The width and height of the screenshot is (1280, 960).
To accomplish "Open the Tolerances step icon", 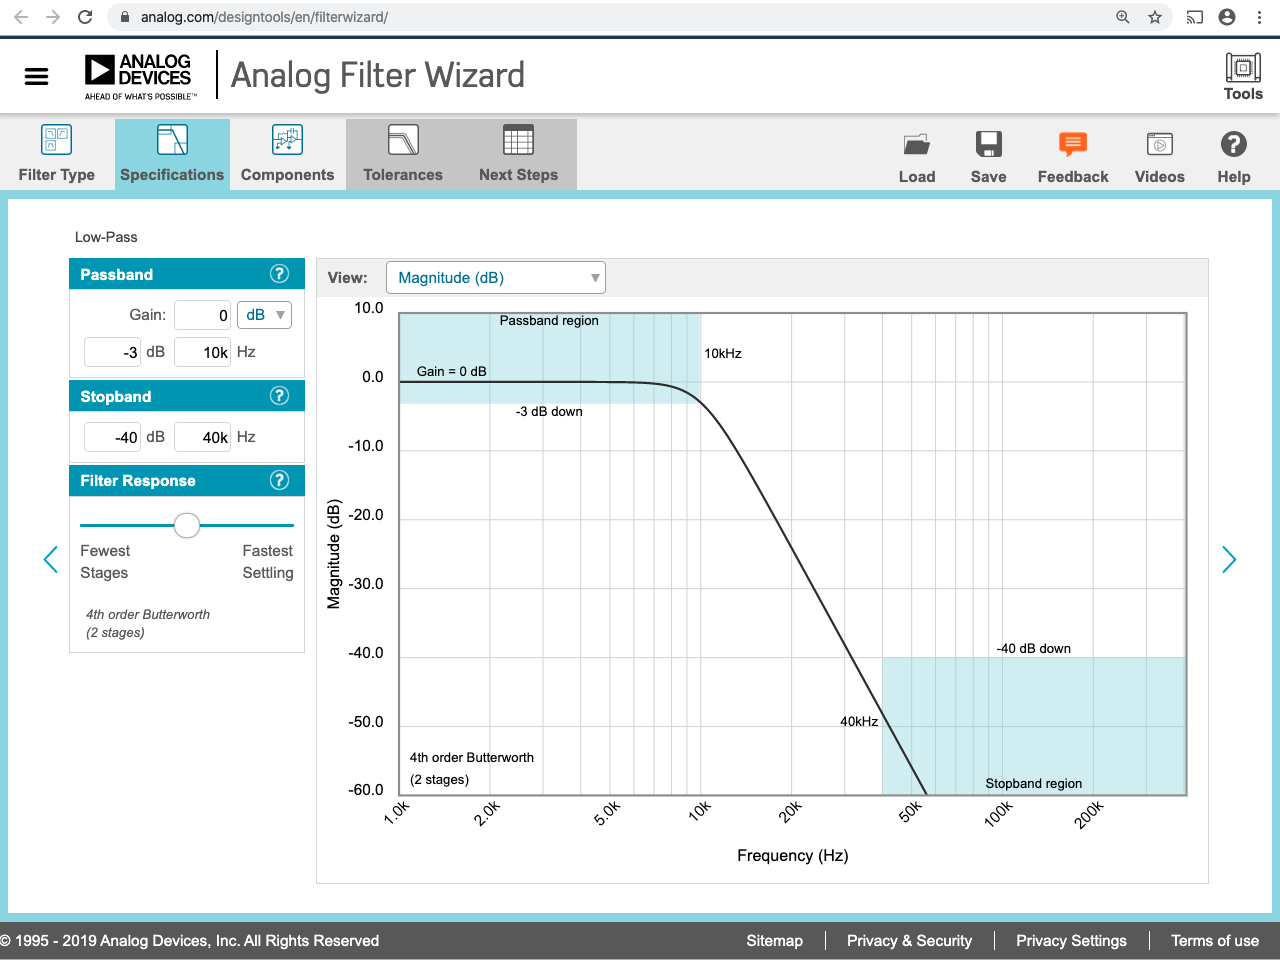I will click(403, 139).
